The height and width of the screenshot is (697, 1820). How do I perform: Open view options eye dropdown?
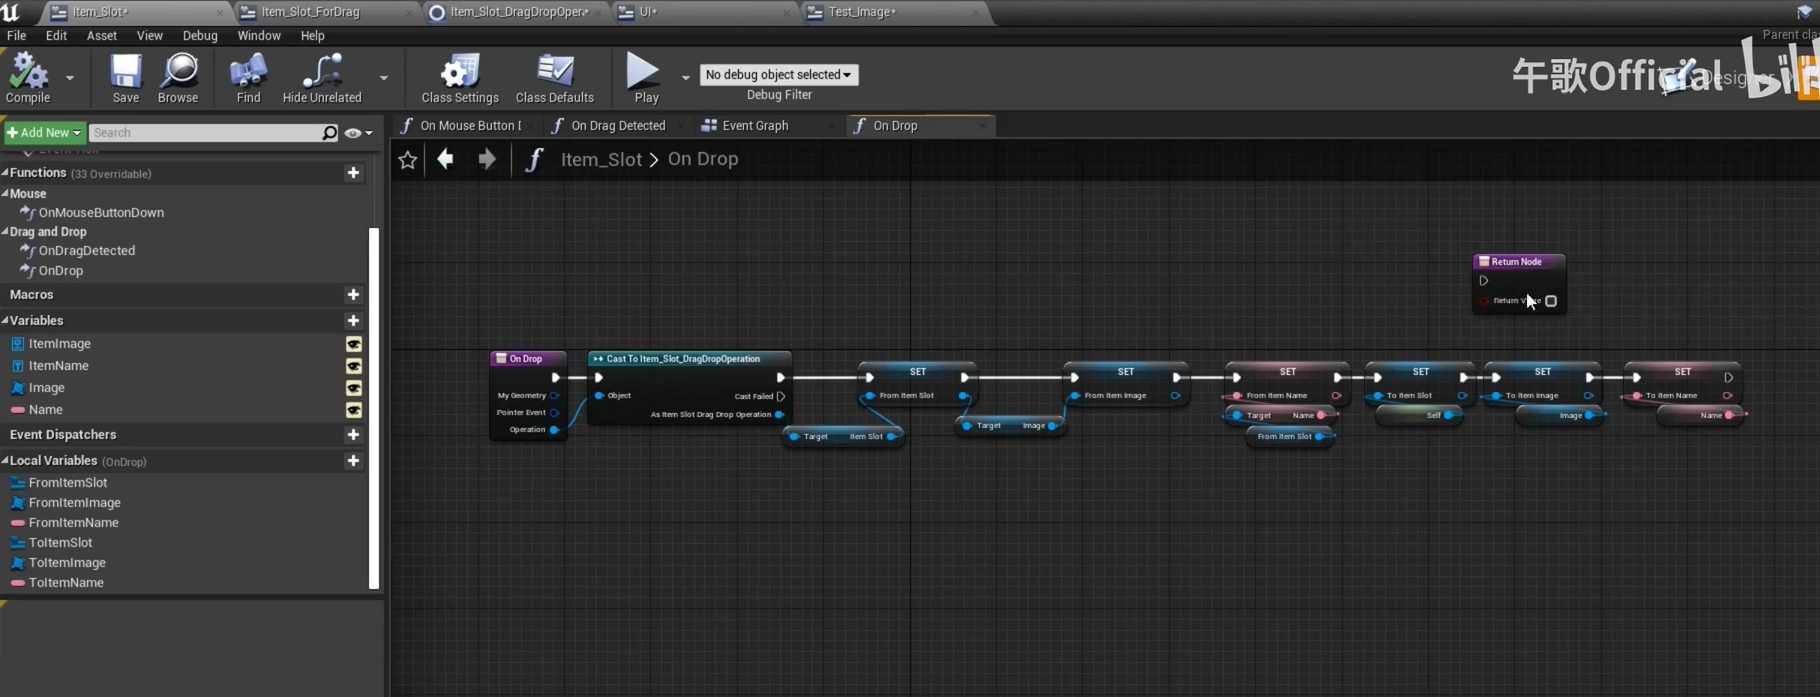(x=358, y=132)
